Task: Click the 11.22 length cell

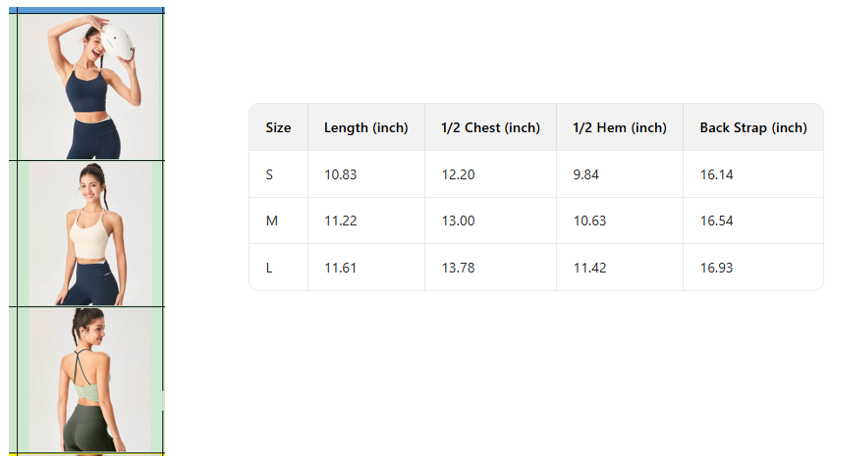Action: [340, 221]
